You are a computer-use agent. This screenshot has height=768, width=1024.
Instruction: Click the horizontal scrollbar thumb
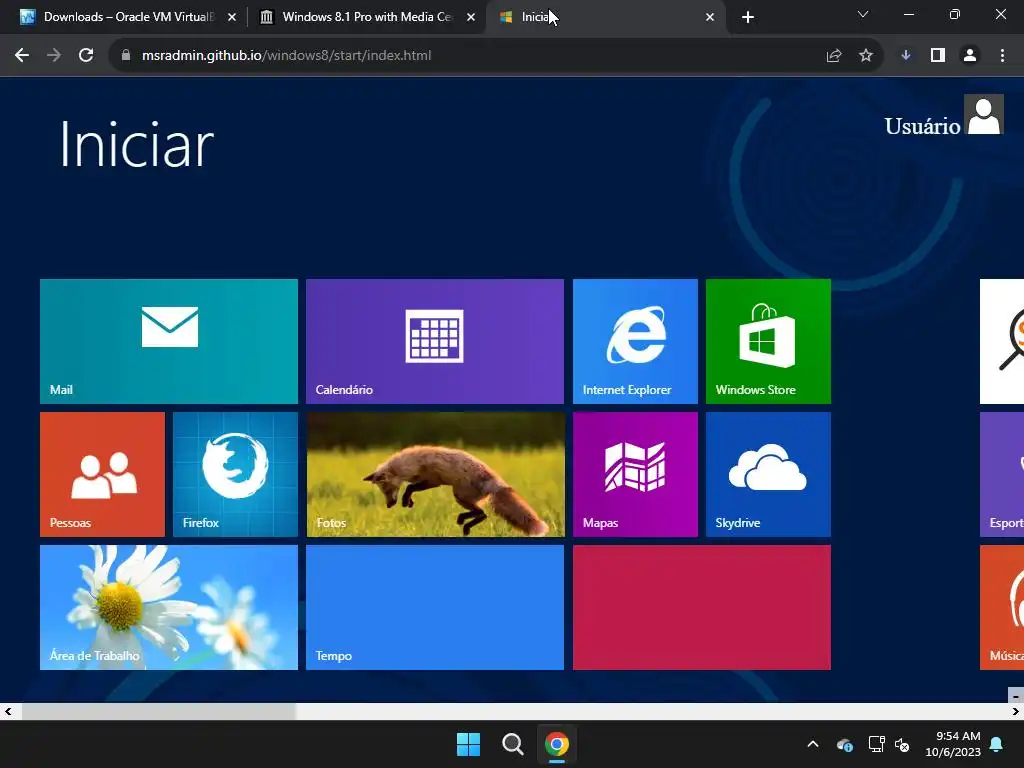click(x=159, y=711)
